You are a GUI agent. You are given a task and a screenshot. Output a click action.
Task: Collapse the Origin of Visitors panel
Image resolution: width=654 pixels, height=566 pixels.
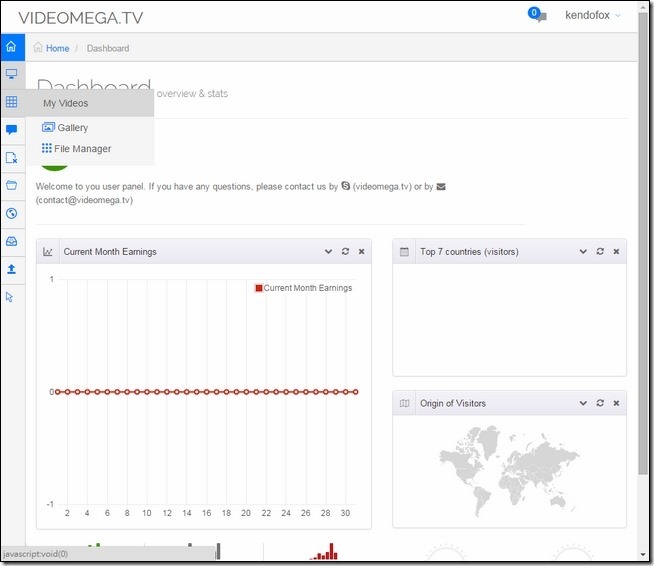(x=583, y=403)
